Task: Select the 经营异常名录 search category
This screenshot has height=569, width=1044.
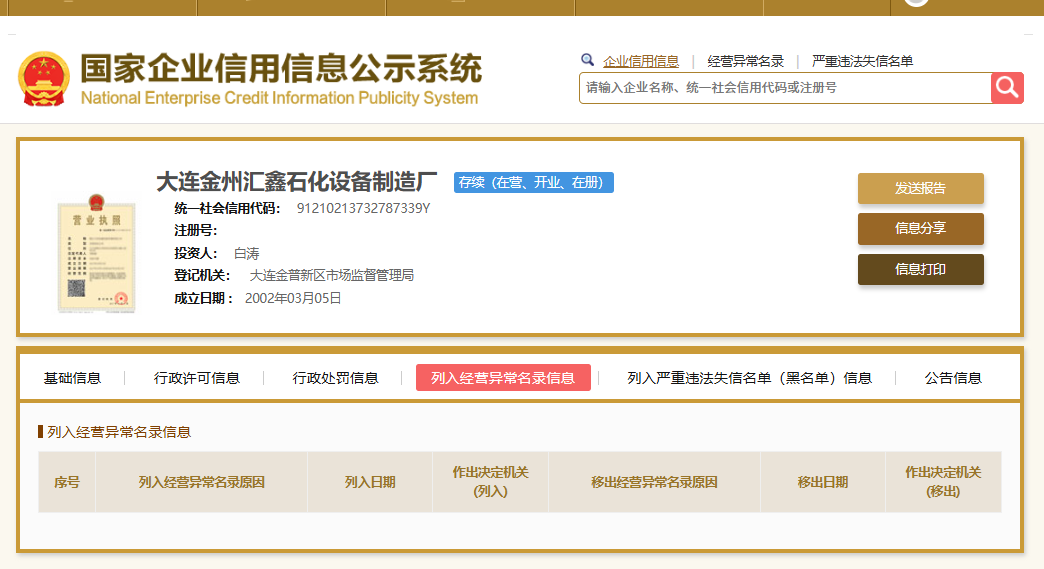Action: (745, 61)
